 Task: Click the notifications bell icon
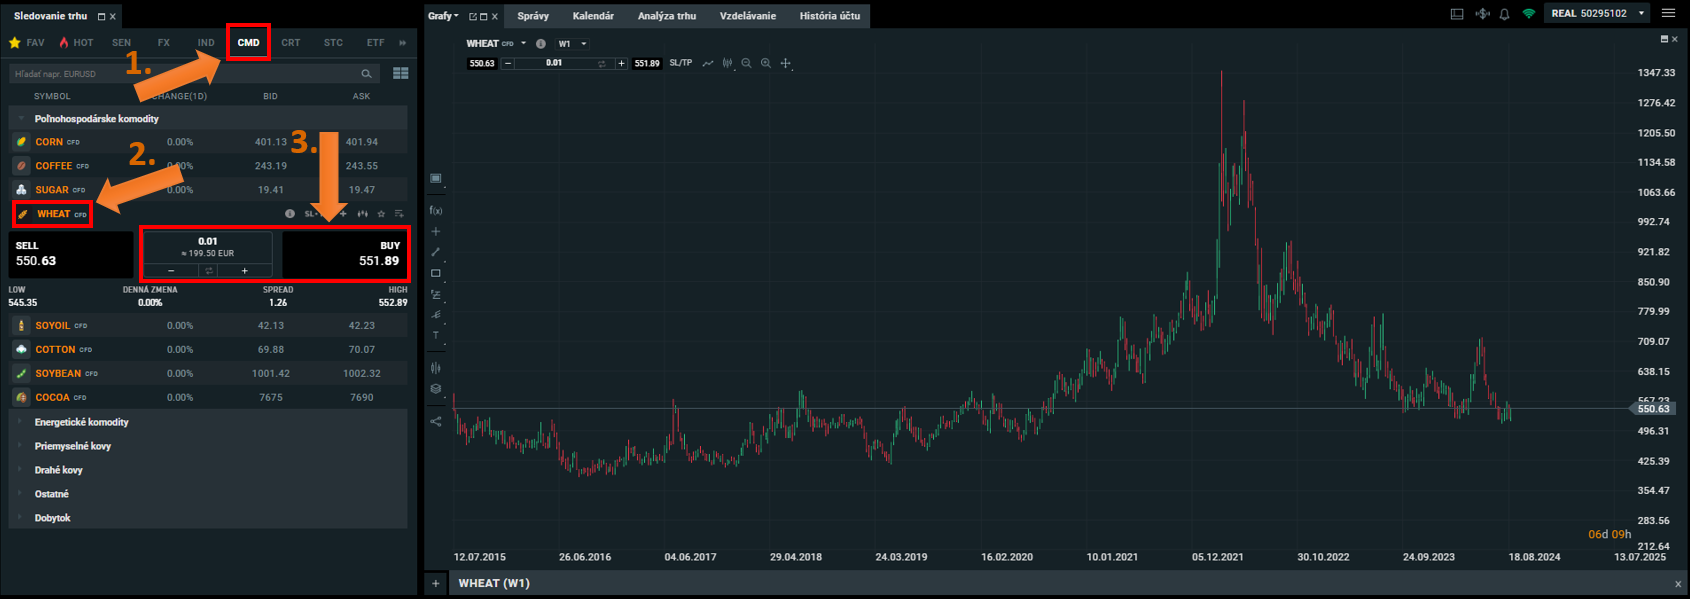1504,14
